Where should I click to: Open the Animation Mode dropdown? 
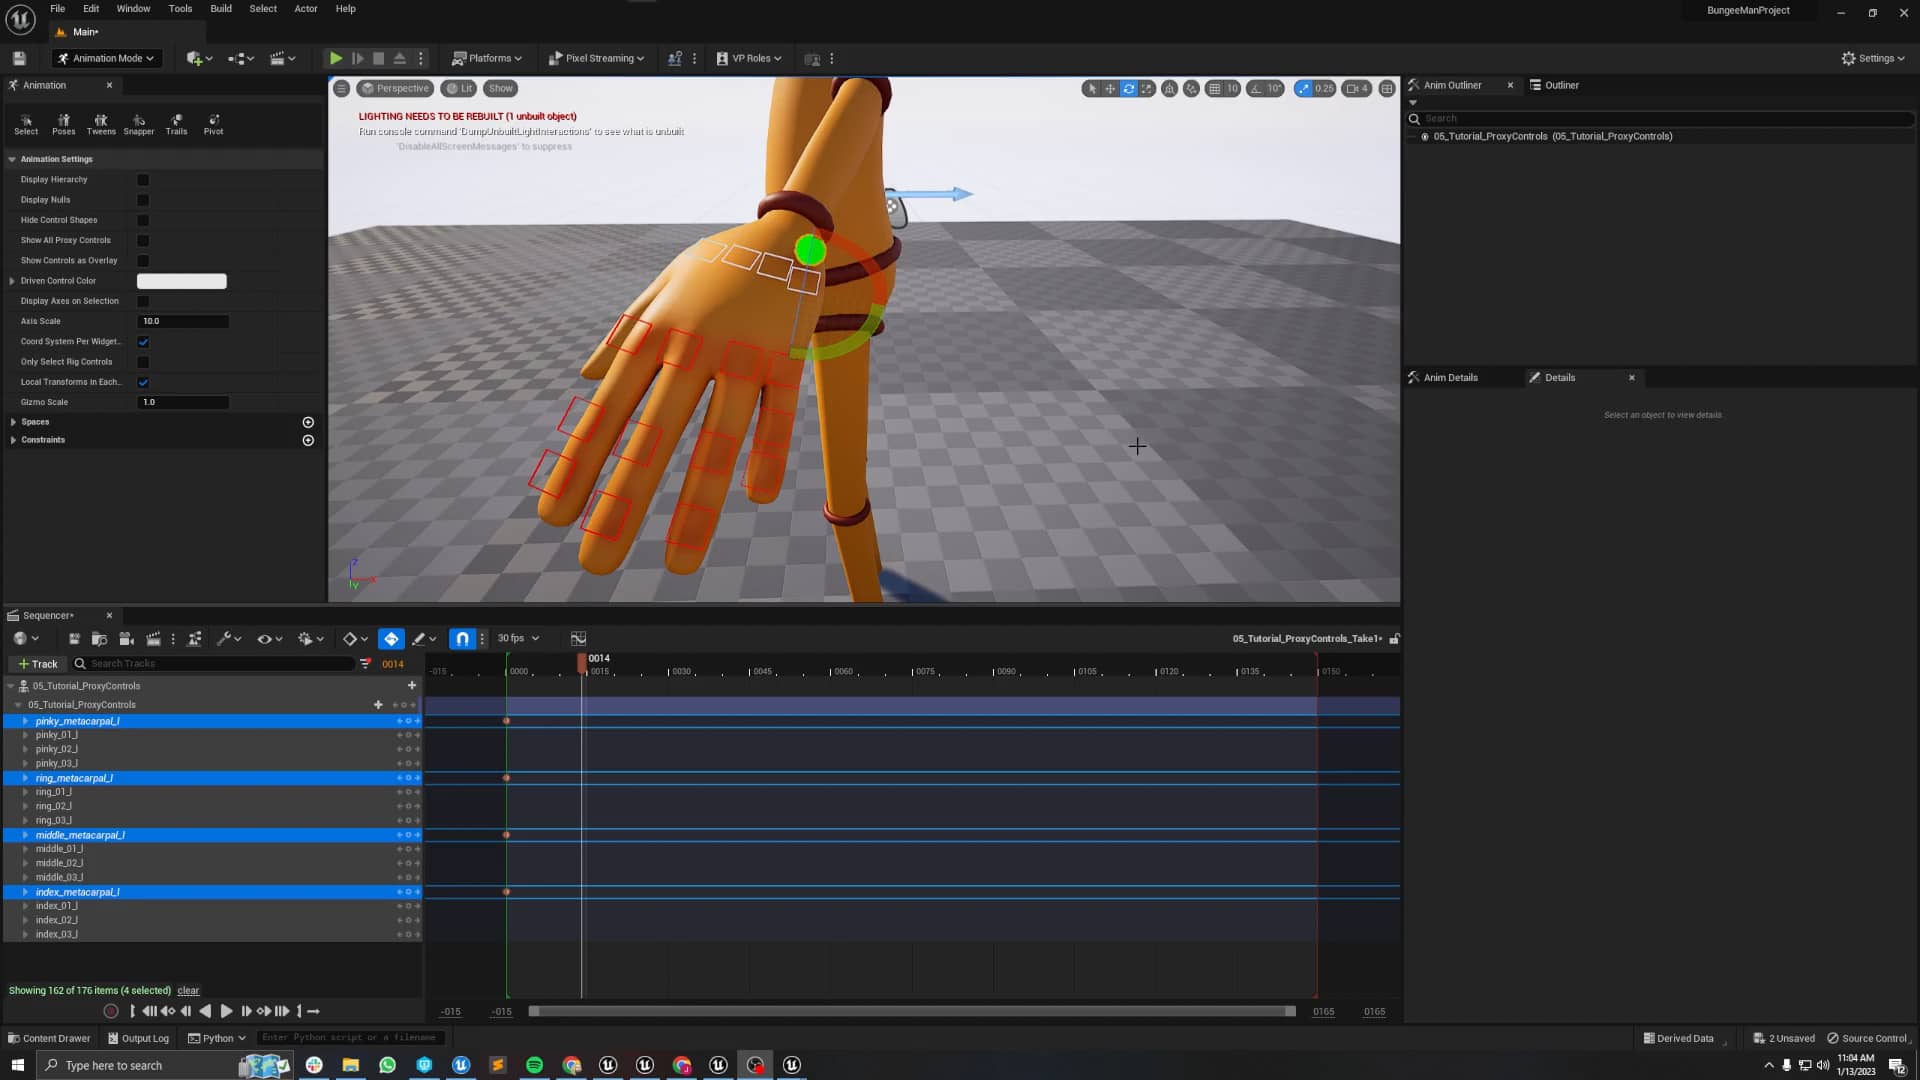tap(106, 58)
